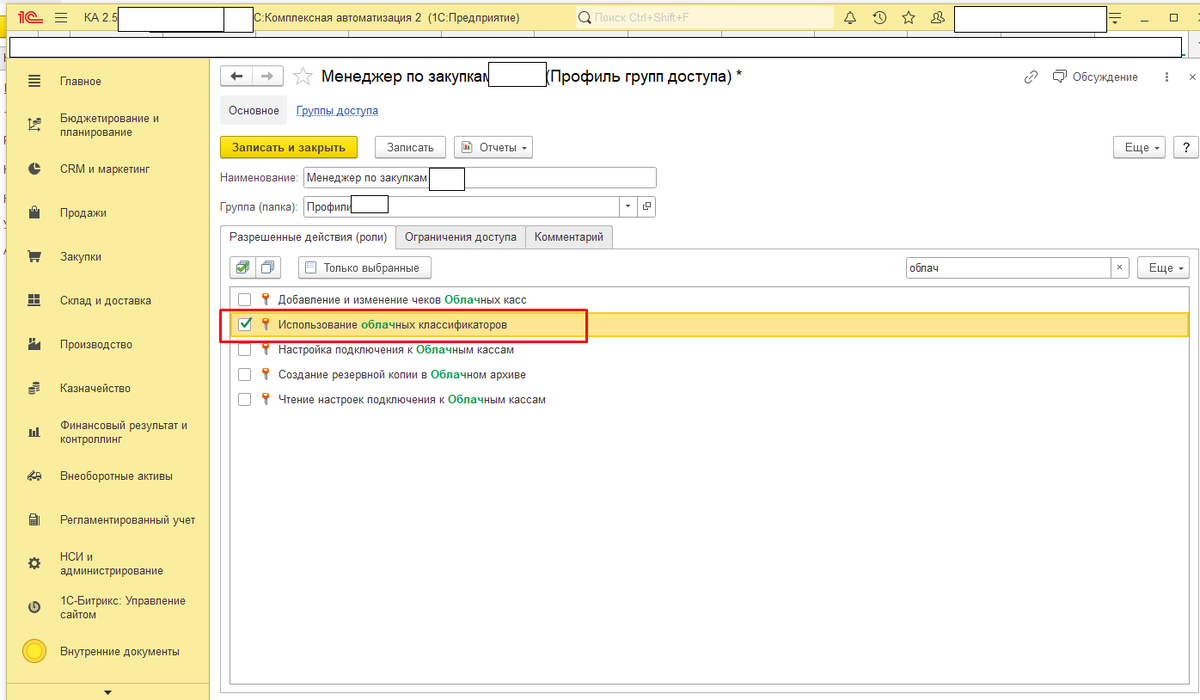Open Группы доступа link
Viewport: 1200px width, 700px height.
(337, 111)
